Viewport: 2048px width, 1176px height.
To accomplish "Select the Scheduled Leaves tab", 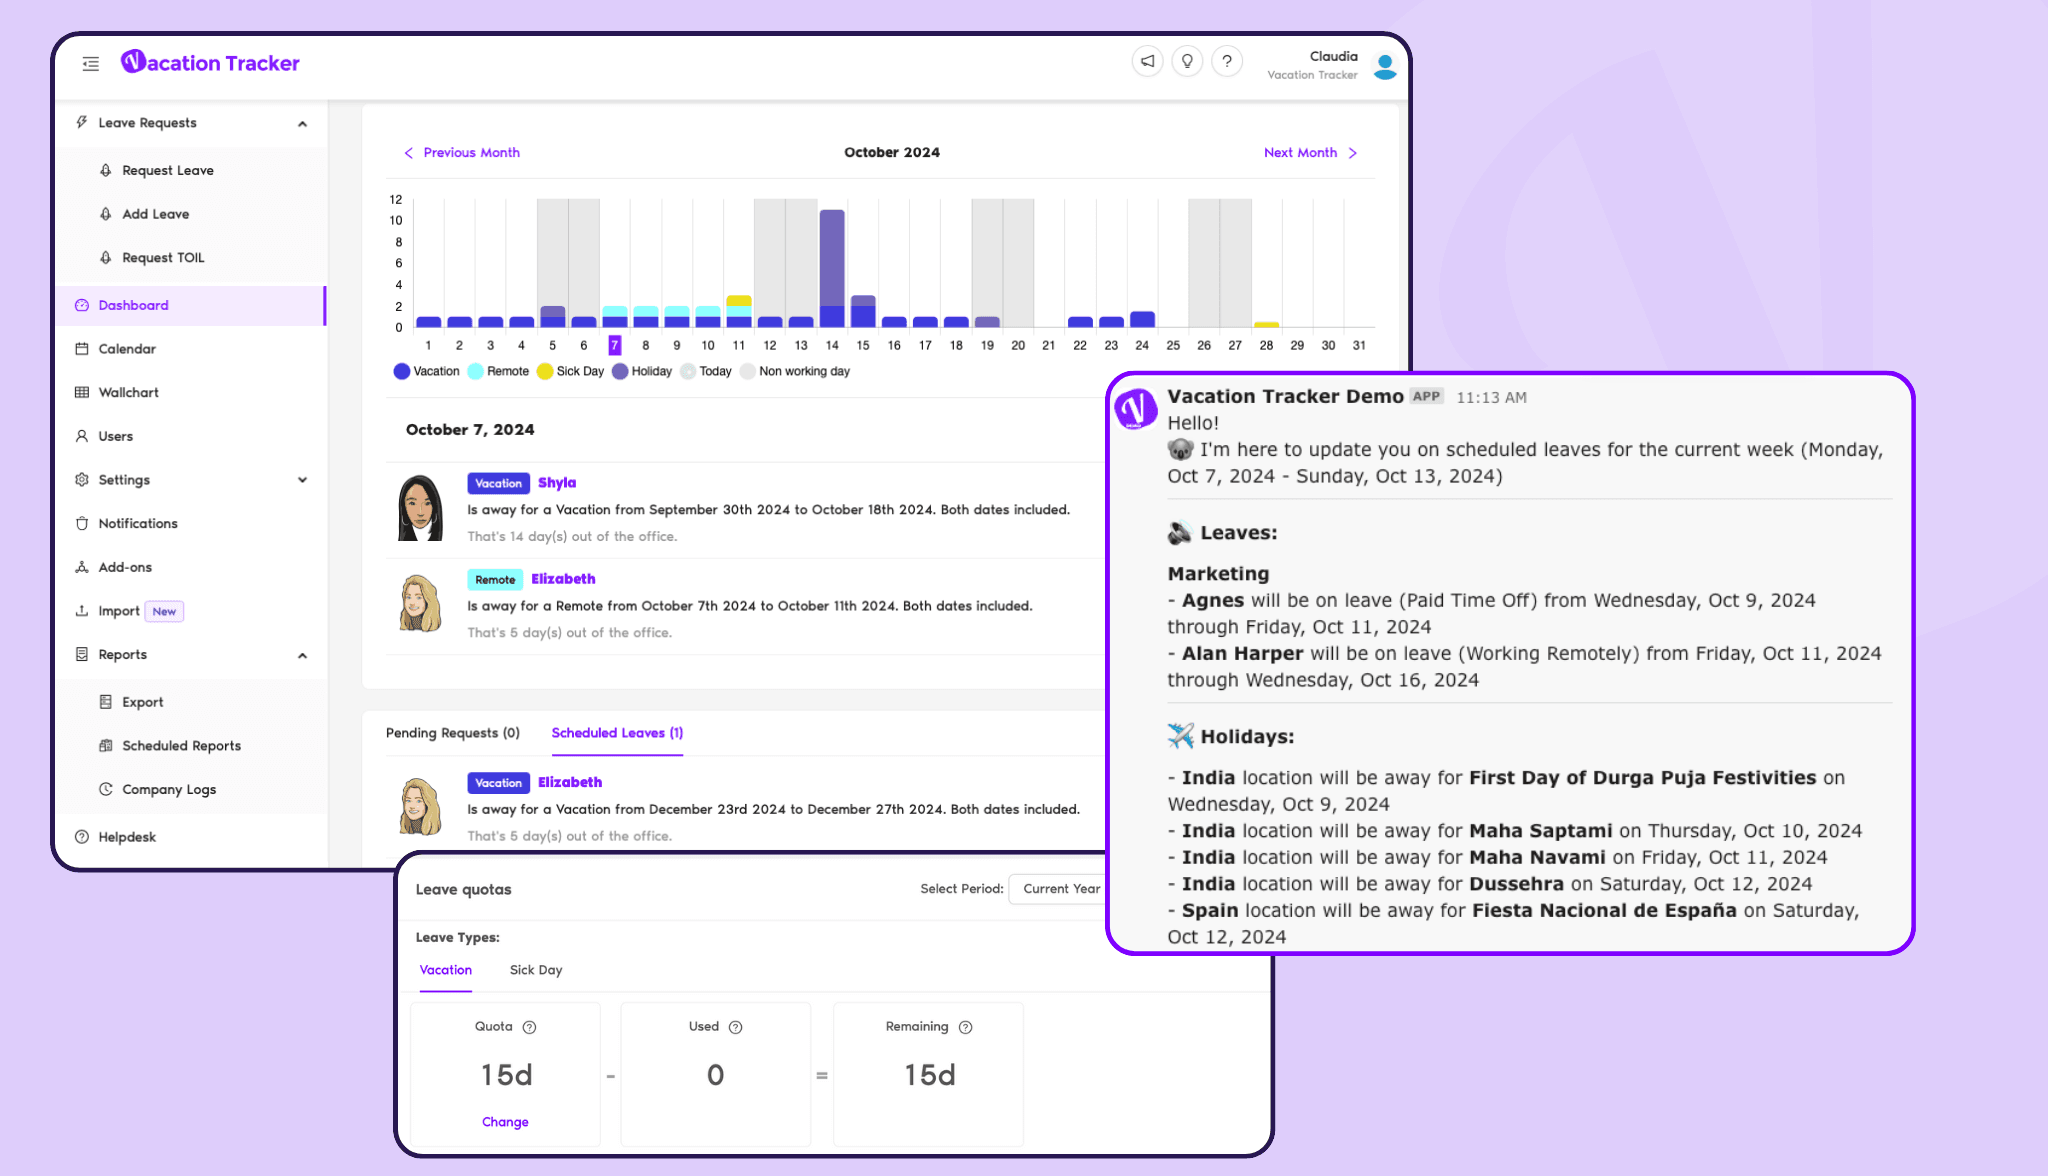I will 615,731.
